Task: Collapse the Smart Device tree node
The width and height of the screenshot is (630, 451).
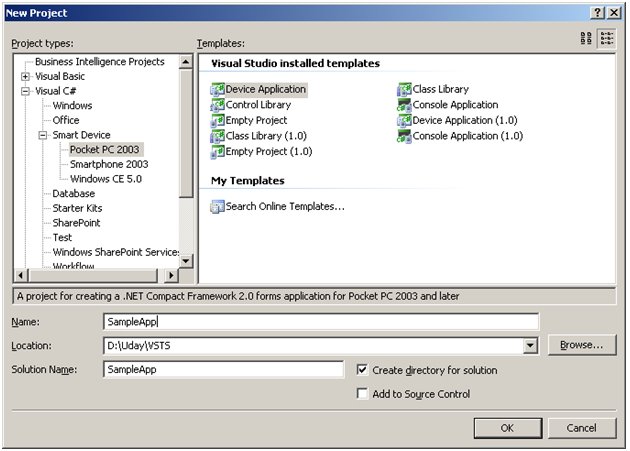Action: [43, 135]
